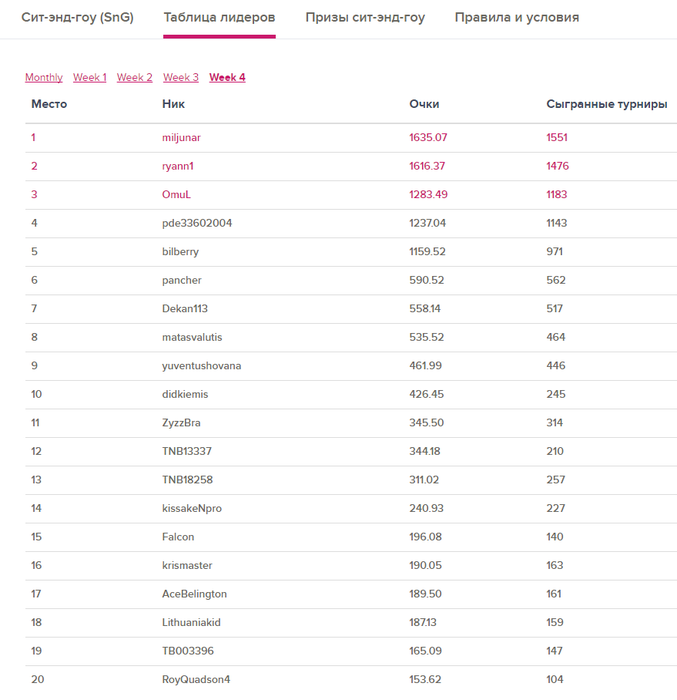Switch to Week 3 leaderboard
The image size is (677, 700).
pos(180,78)
